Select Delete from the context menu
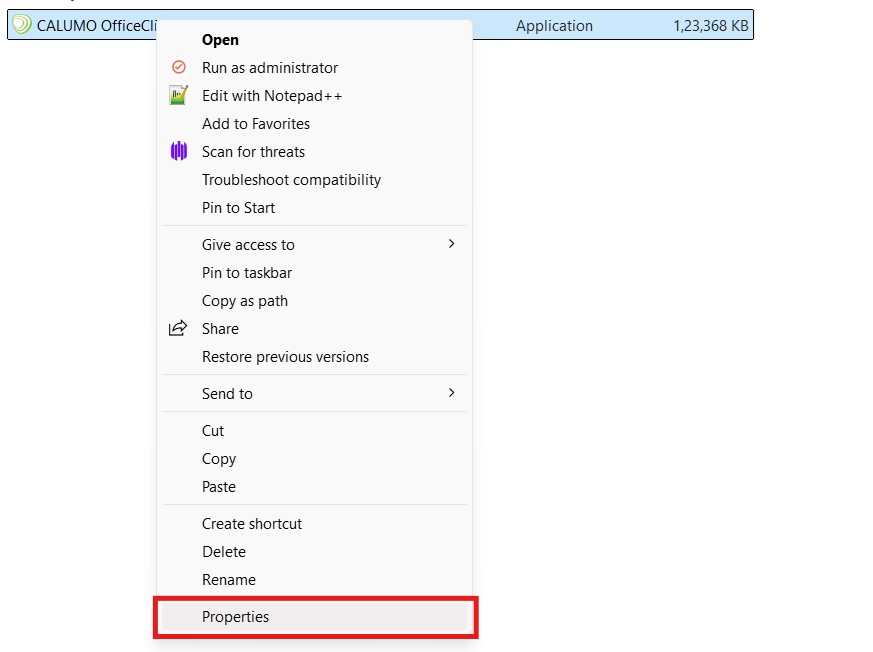873x652 pixels. click(224, 552)
